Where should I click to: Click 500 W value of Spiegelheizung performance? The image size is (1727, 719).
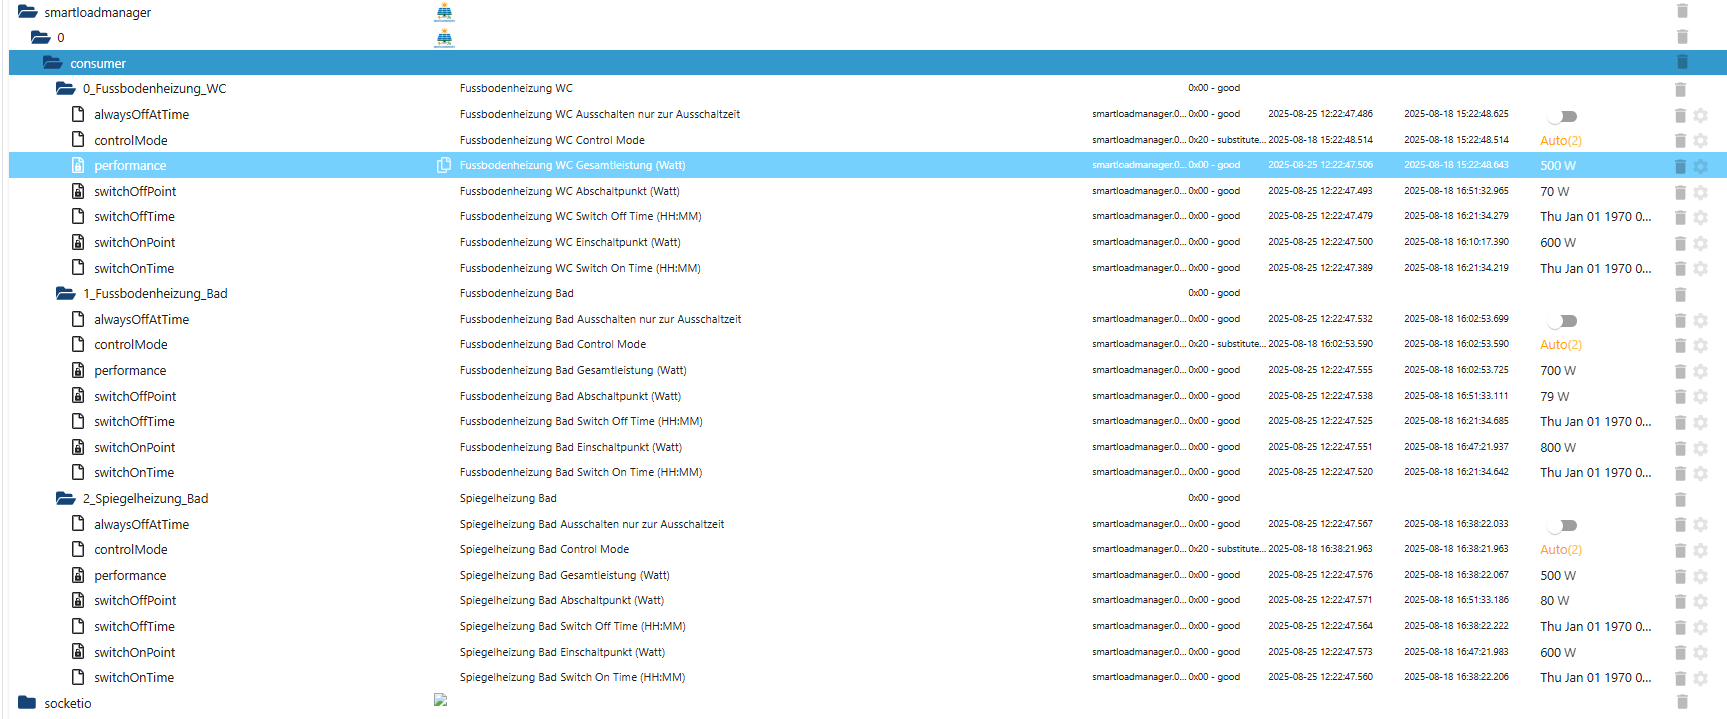1558,576
